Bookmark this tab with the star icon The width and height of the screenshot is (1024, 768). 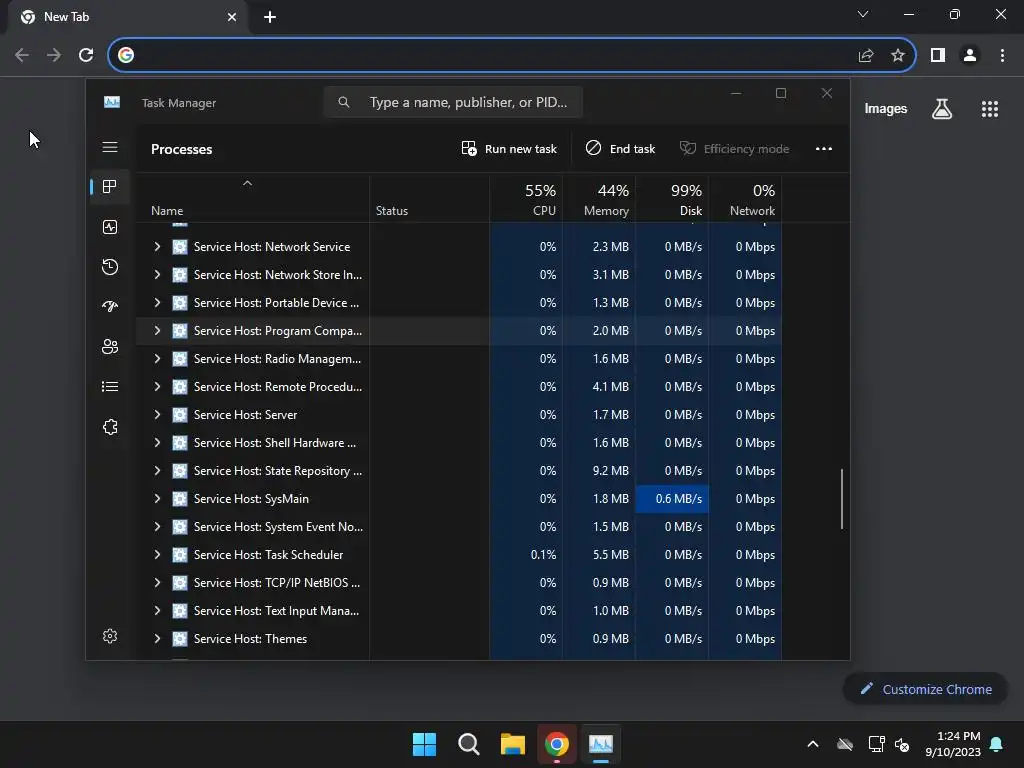(898, 56)
